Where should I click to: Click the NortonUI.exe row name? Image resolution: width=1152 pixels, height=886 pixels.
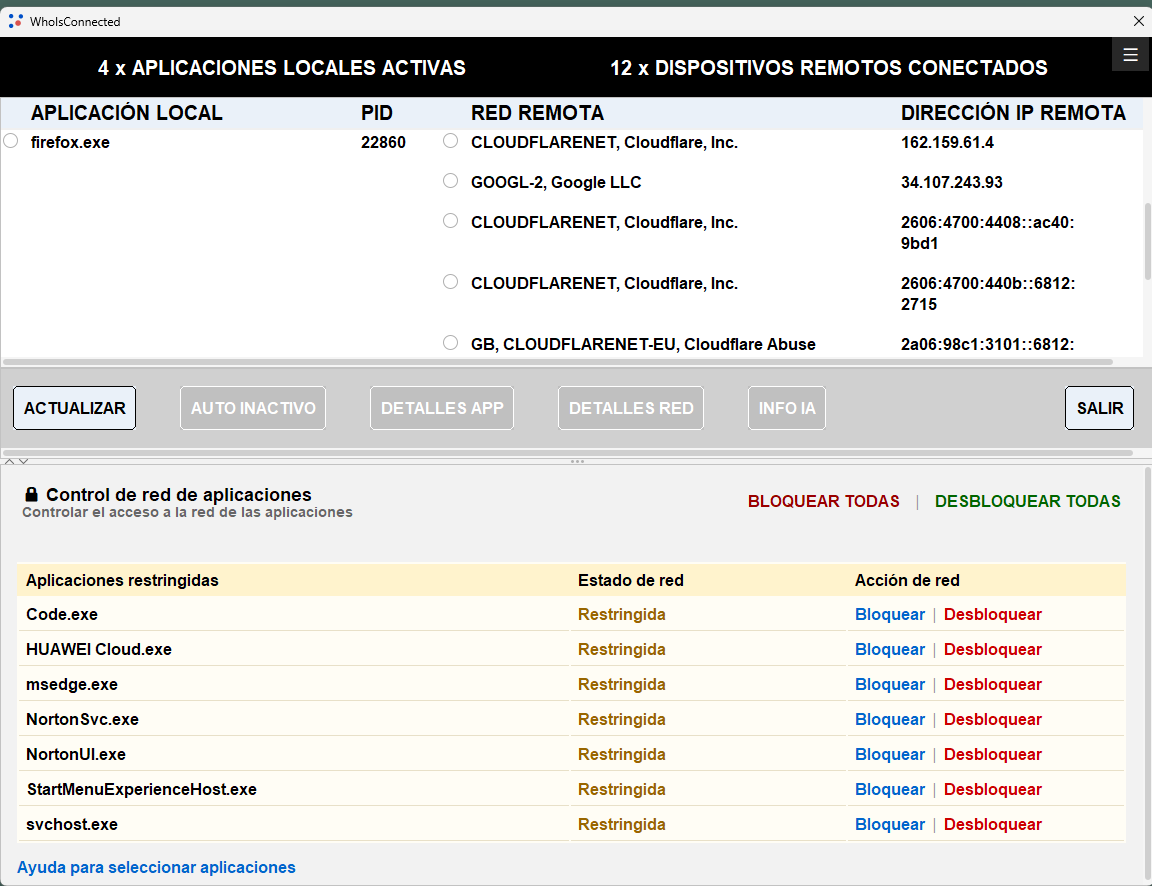tap(76, 754)
